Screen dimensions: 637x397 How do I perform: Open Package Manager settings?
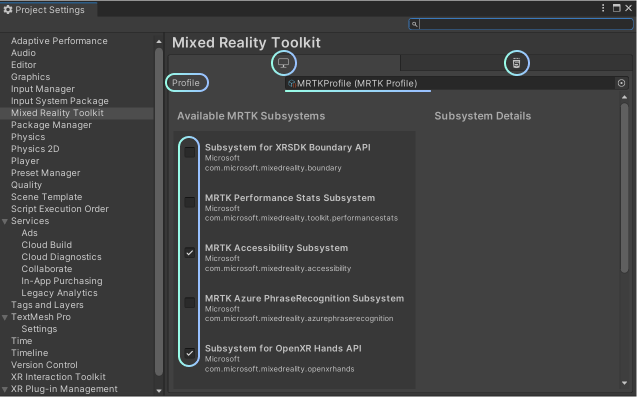pos(51,125)
